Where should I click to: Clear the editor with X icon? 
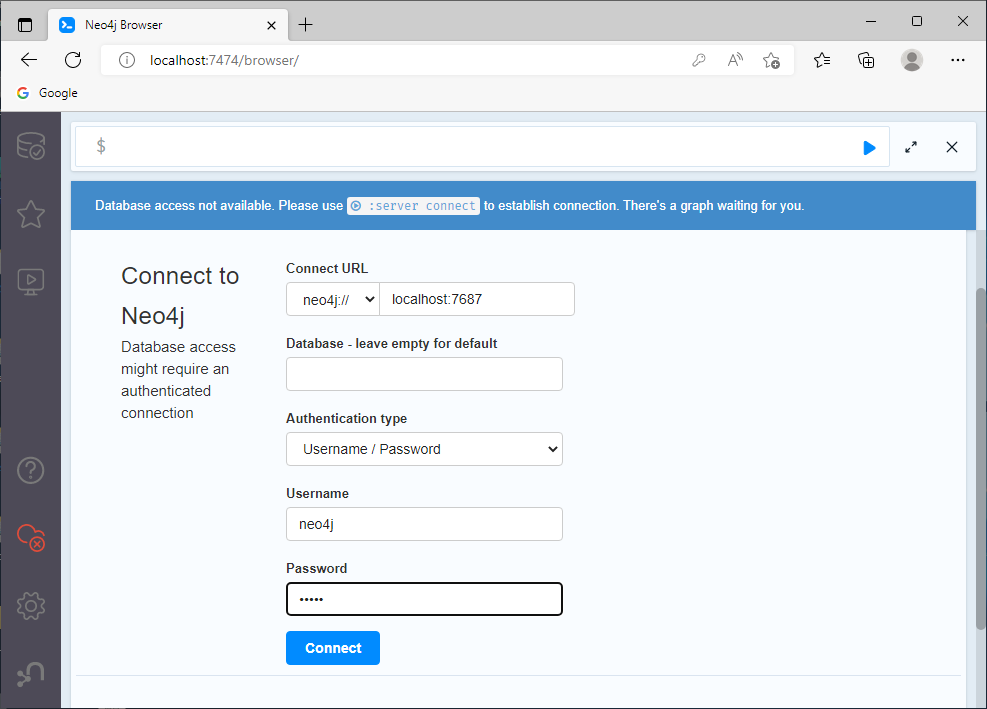pos(952,147)
